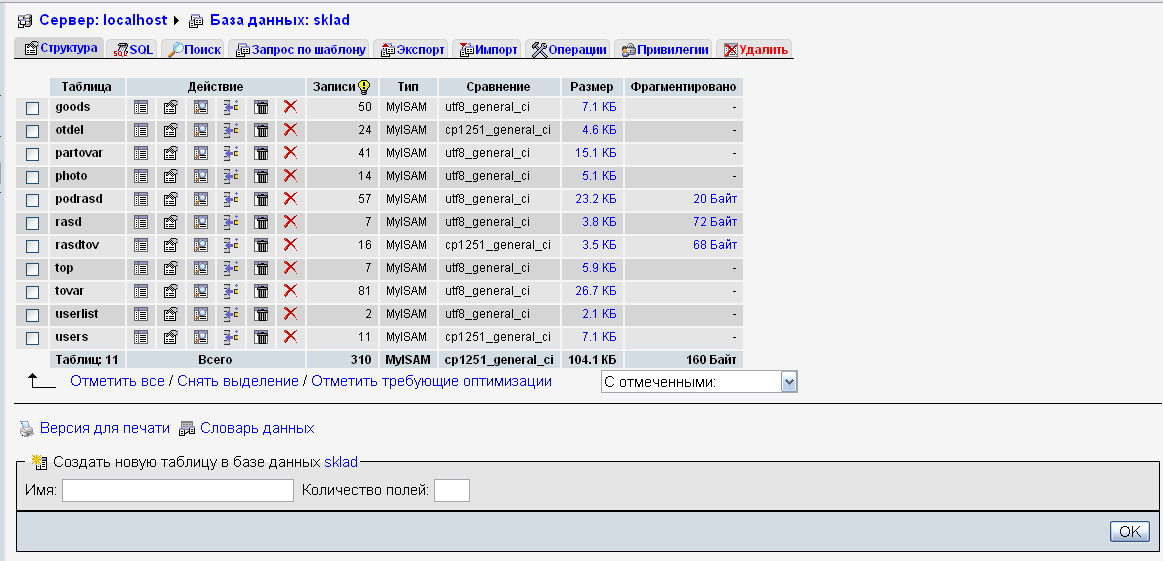Click the 'rasdtov' table name

tap(77, 245)
